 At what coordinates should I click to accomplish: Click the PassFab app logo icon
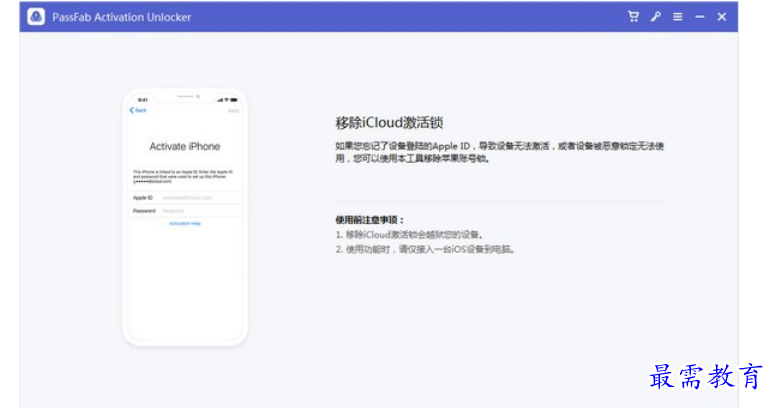tap(36, 17)
